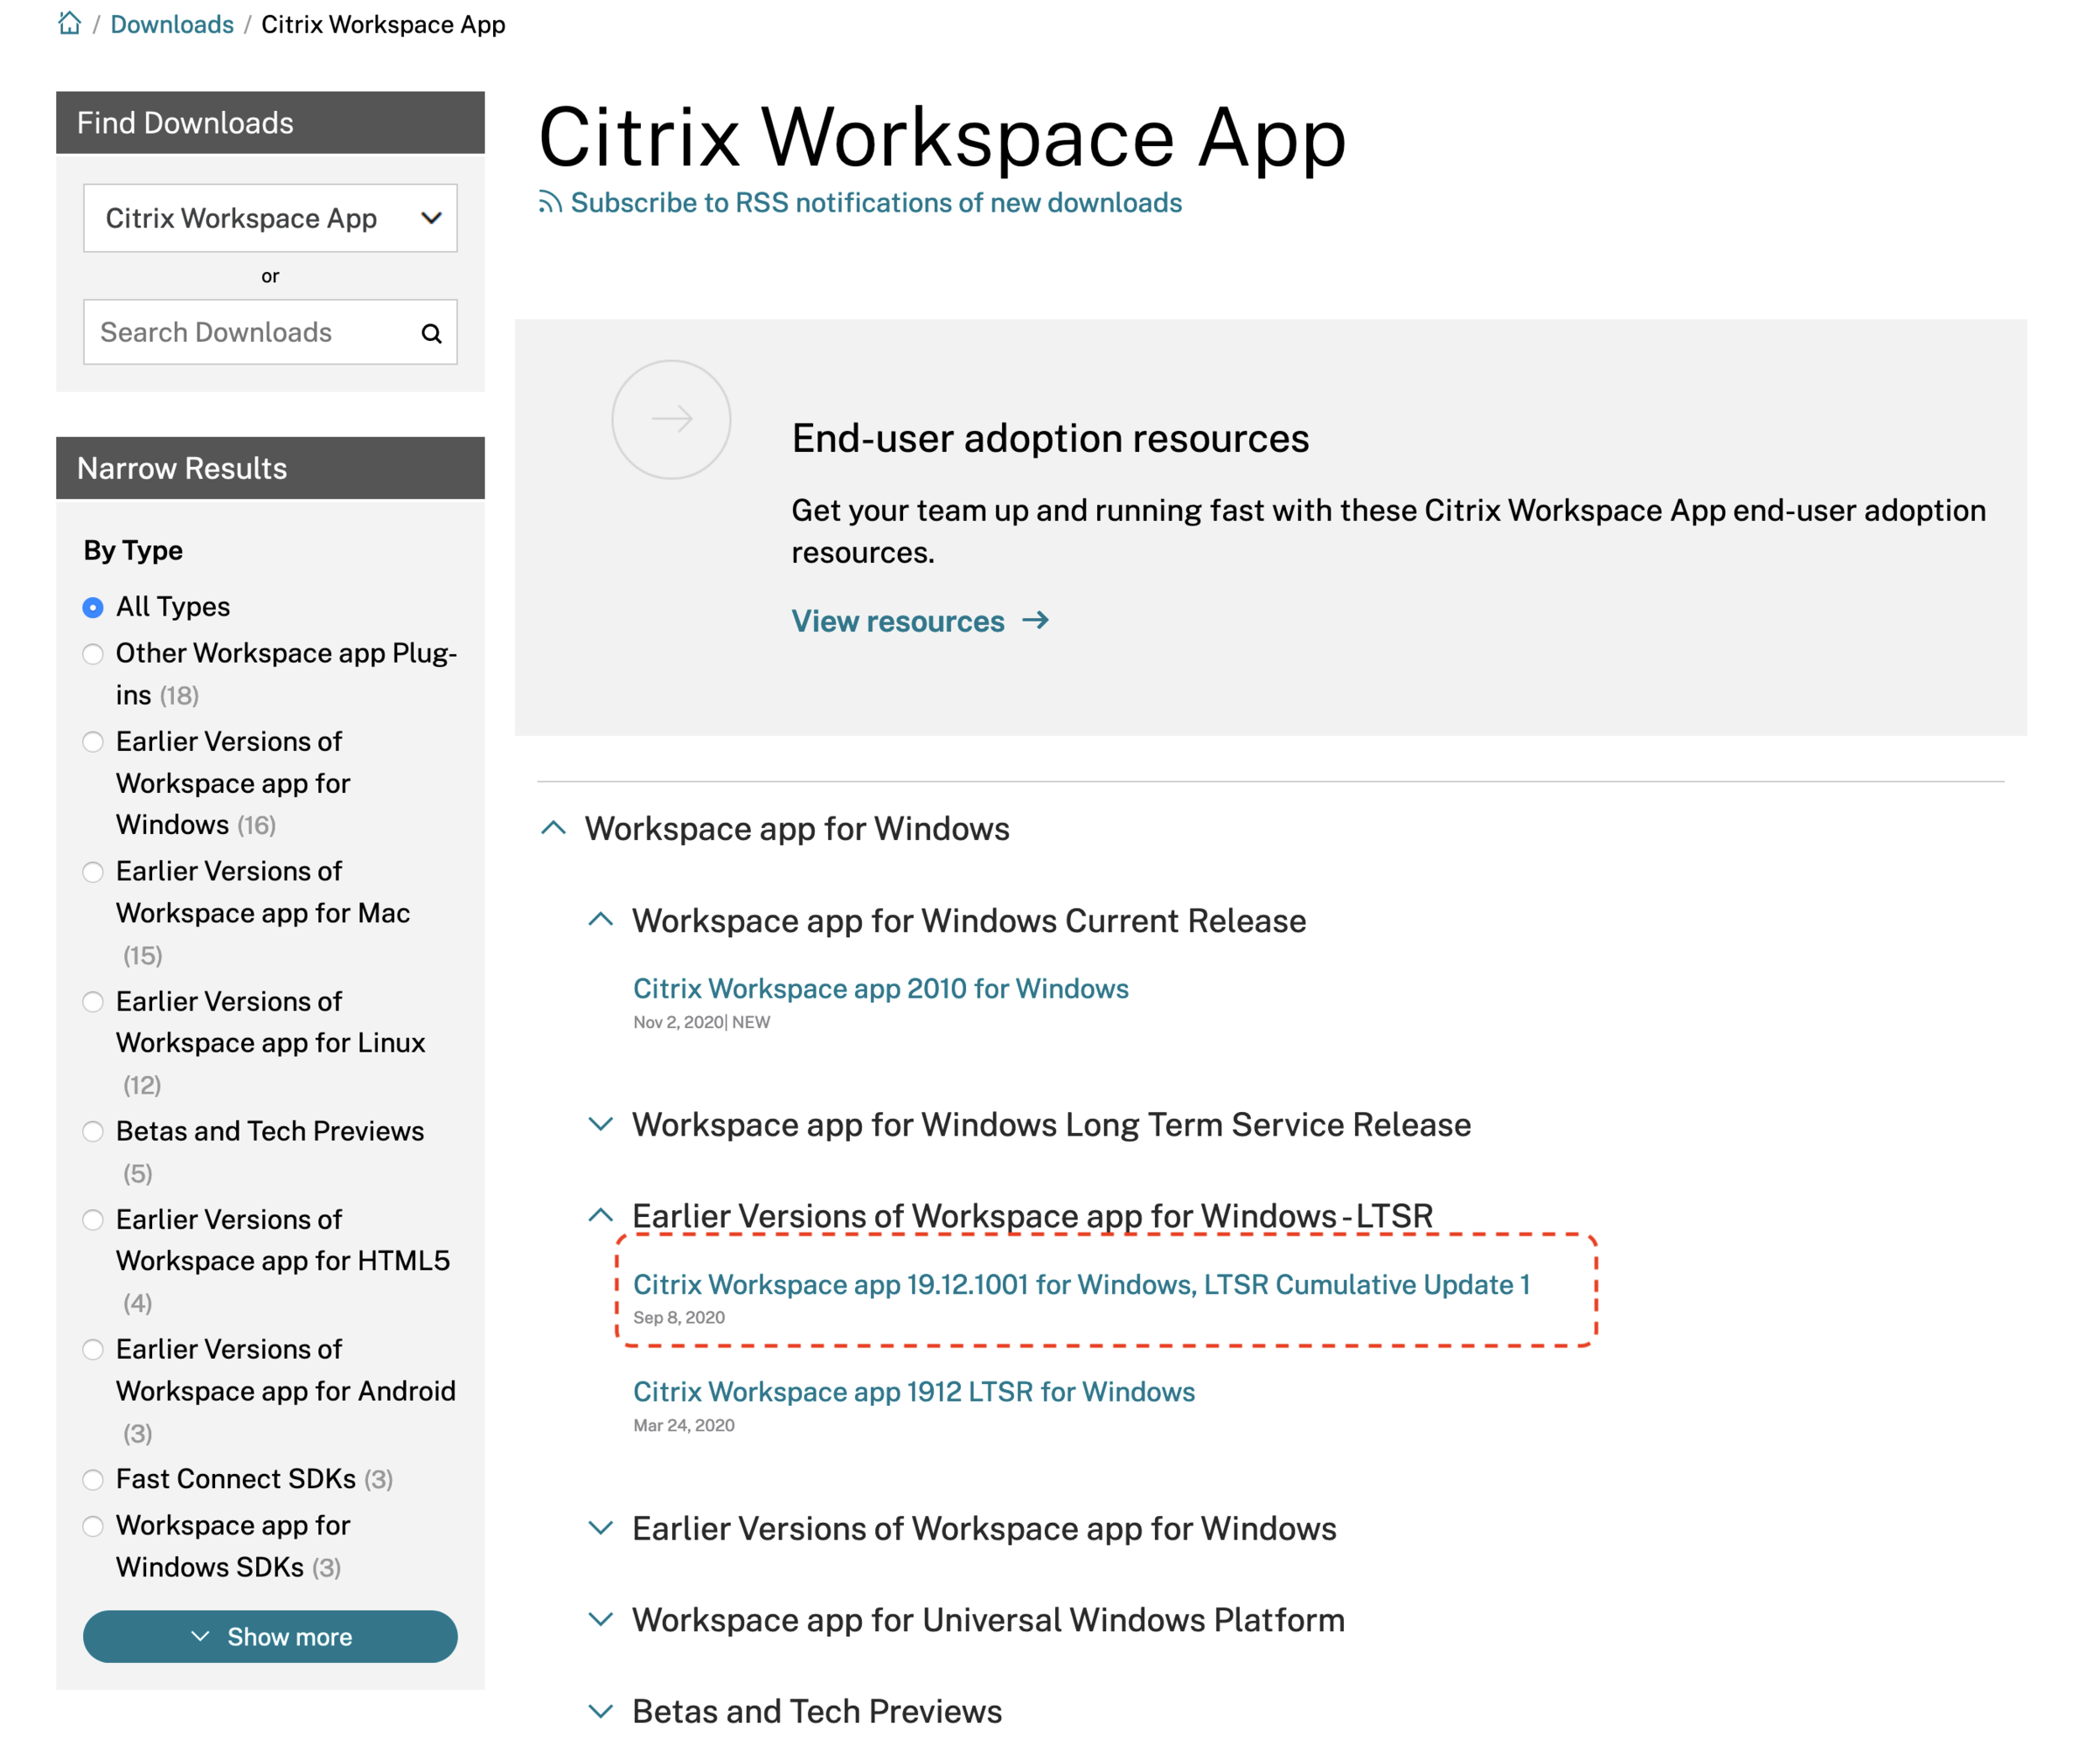Expand Betas and Tech Previews section
The image size is (2100, 1752).
point(600,1711)
